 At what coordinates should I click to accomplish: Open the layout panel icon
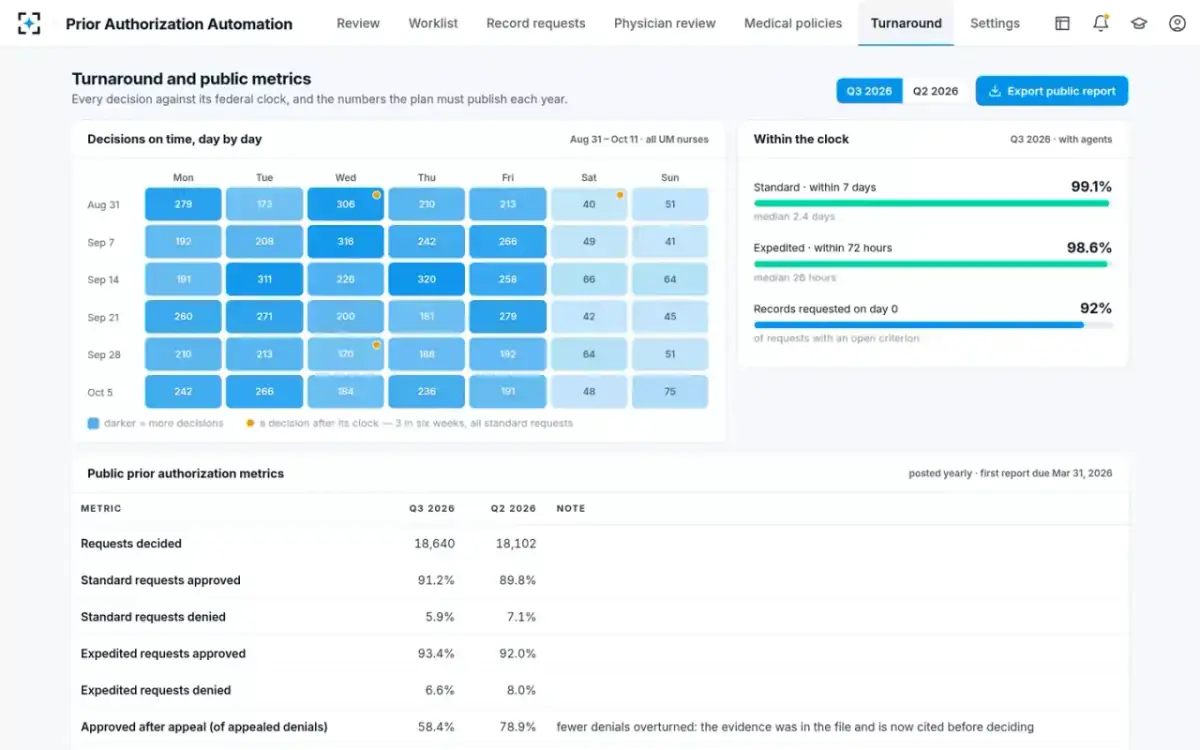[x=1062, y=23]
